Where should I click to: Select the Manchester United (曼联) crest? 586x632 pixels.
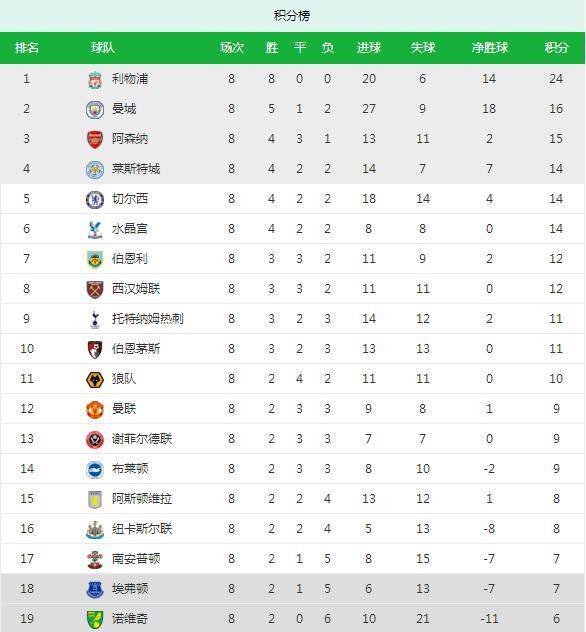95,410
